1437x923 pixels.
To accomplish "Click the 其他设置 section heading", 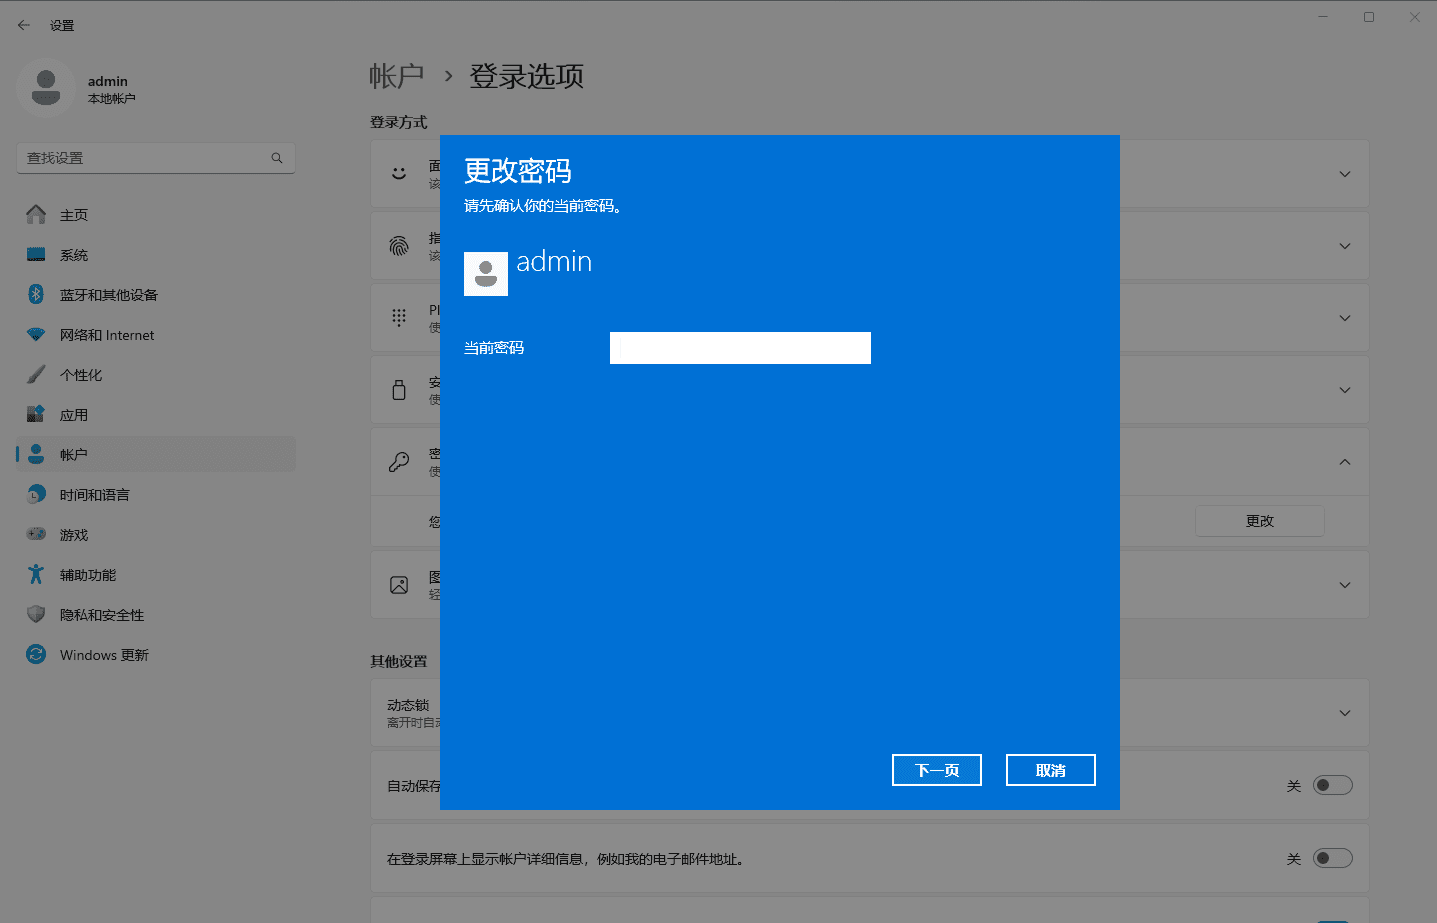I will pos(399,661).
